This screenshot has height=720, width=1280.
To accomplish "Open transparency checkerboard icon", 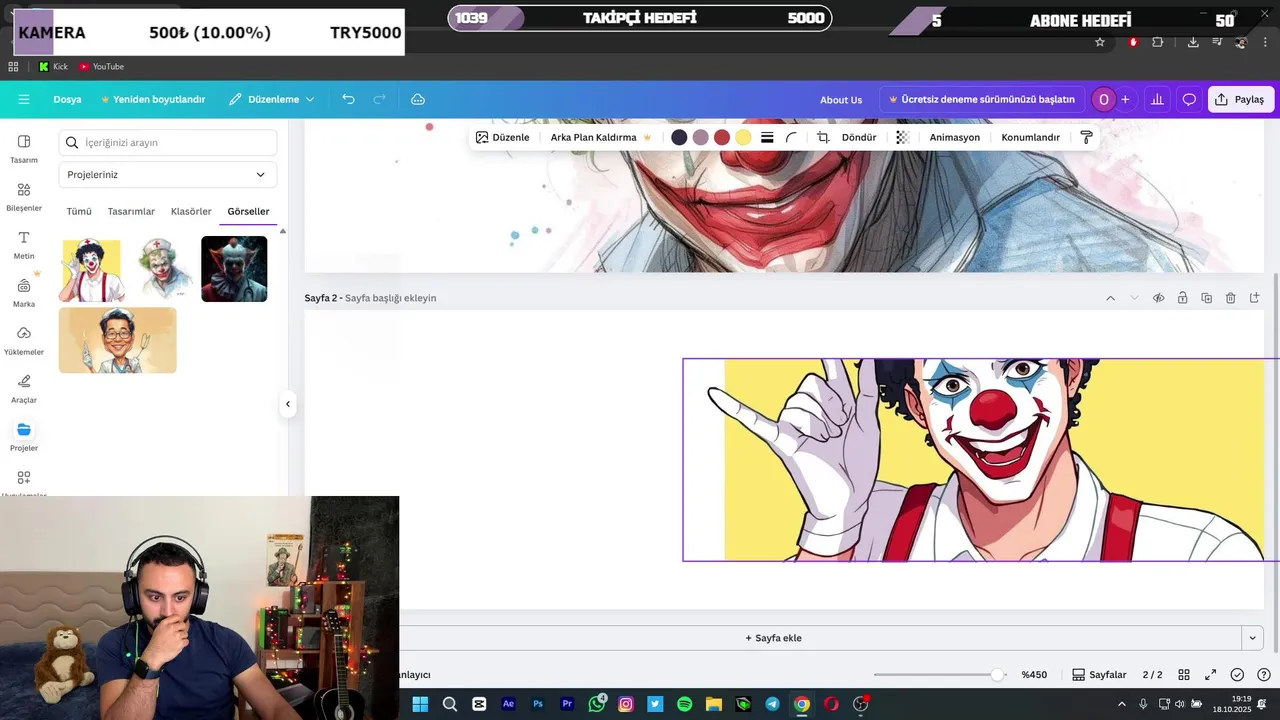I will (902, 137).
